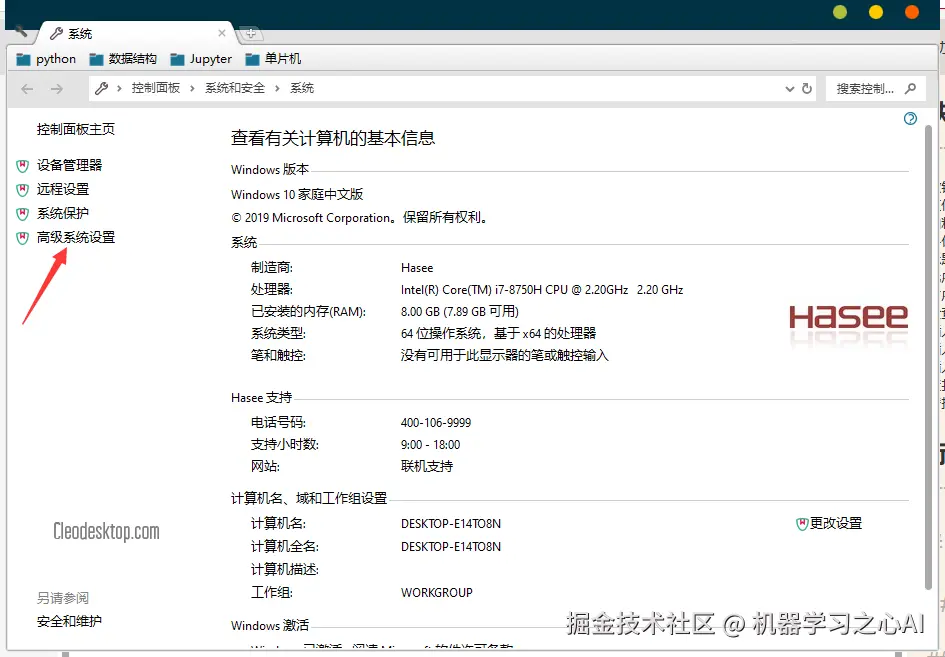The height and width of the screenshot is (657, 945).
Task: Click the wrench icon in address bar
Action: click(x=101, y=89)
